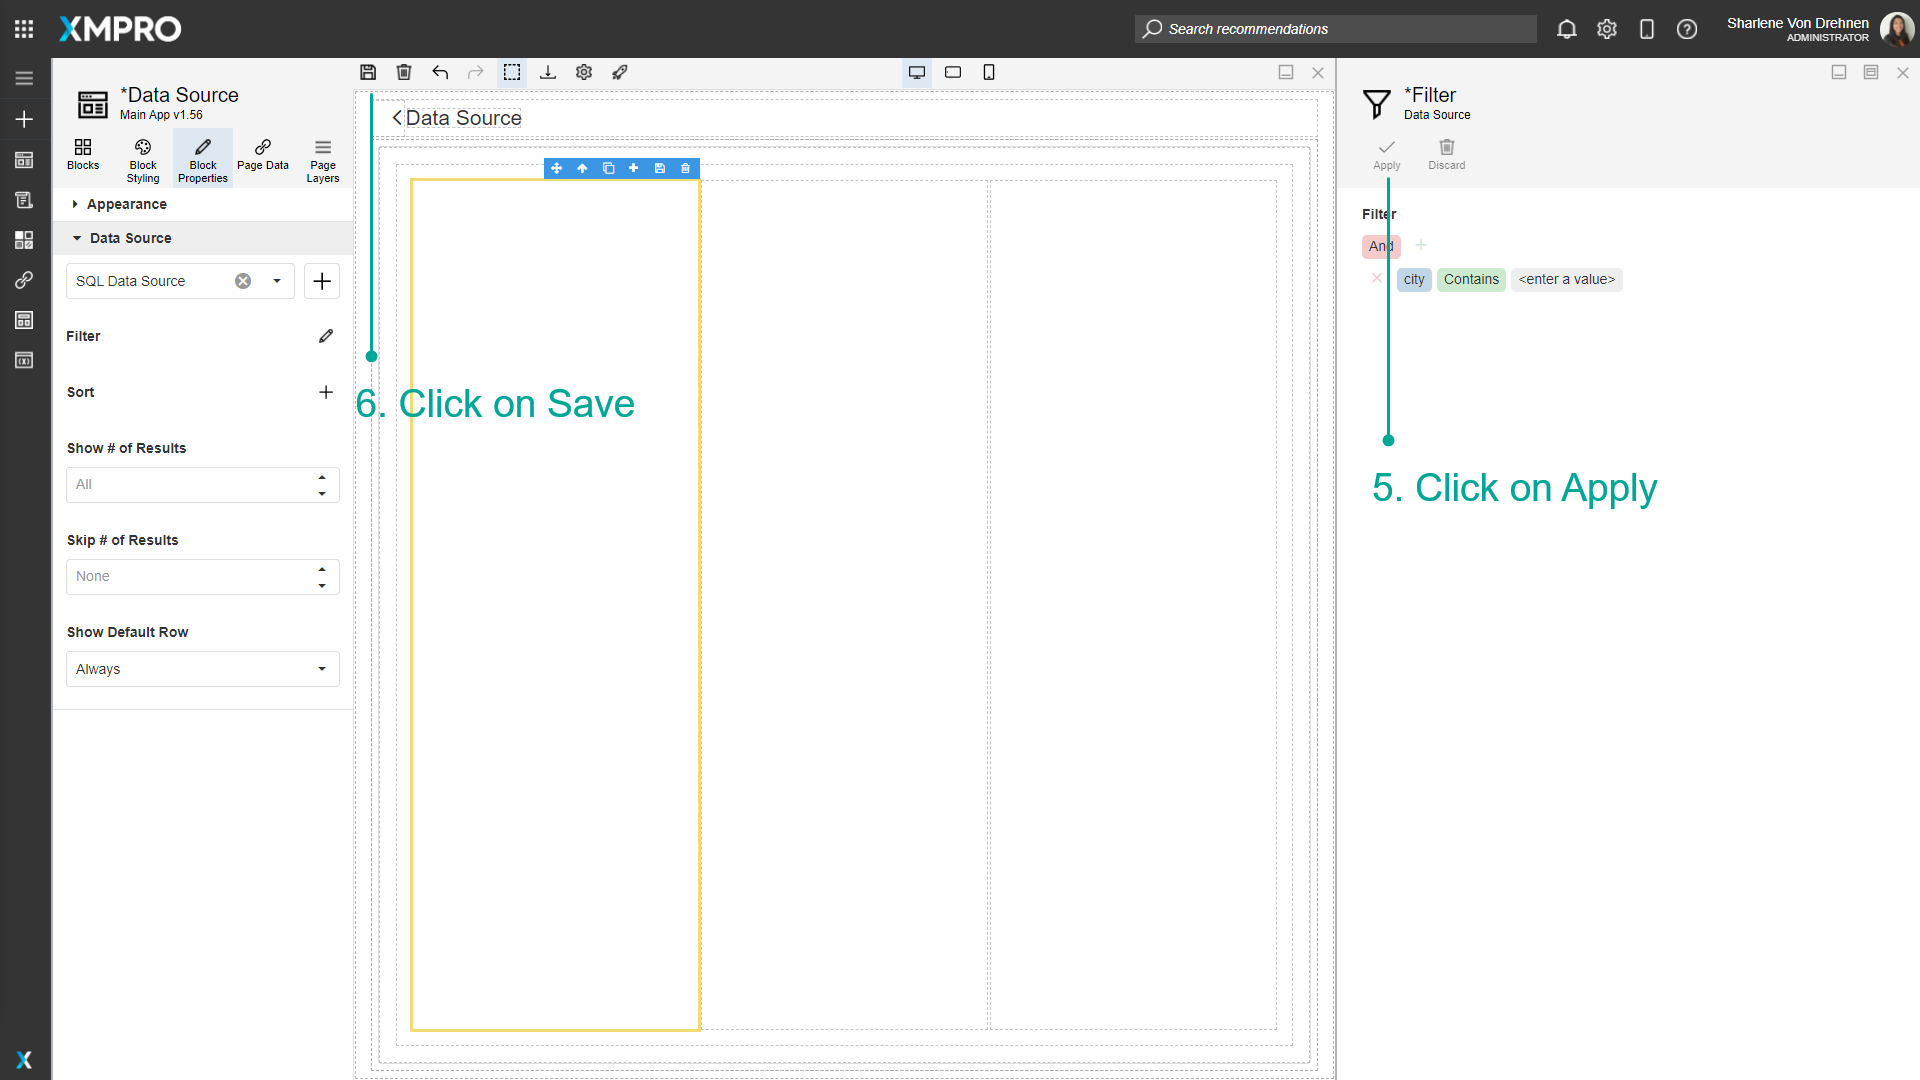Redo the last change
This screenshot has width=1920, height=1080.
click(476, 72)
